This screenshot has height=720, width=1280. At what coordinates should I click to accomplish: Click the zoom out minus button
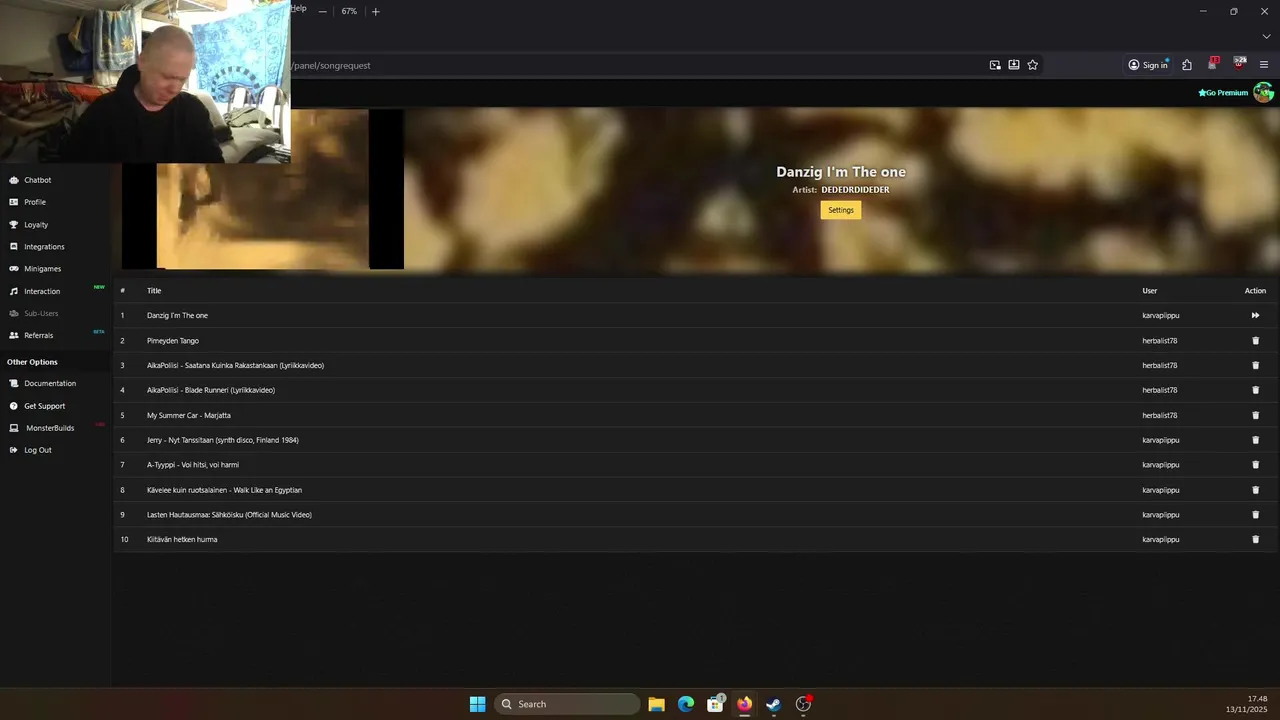322,11
